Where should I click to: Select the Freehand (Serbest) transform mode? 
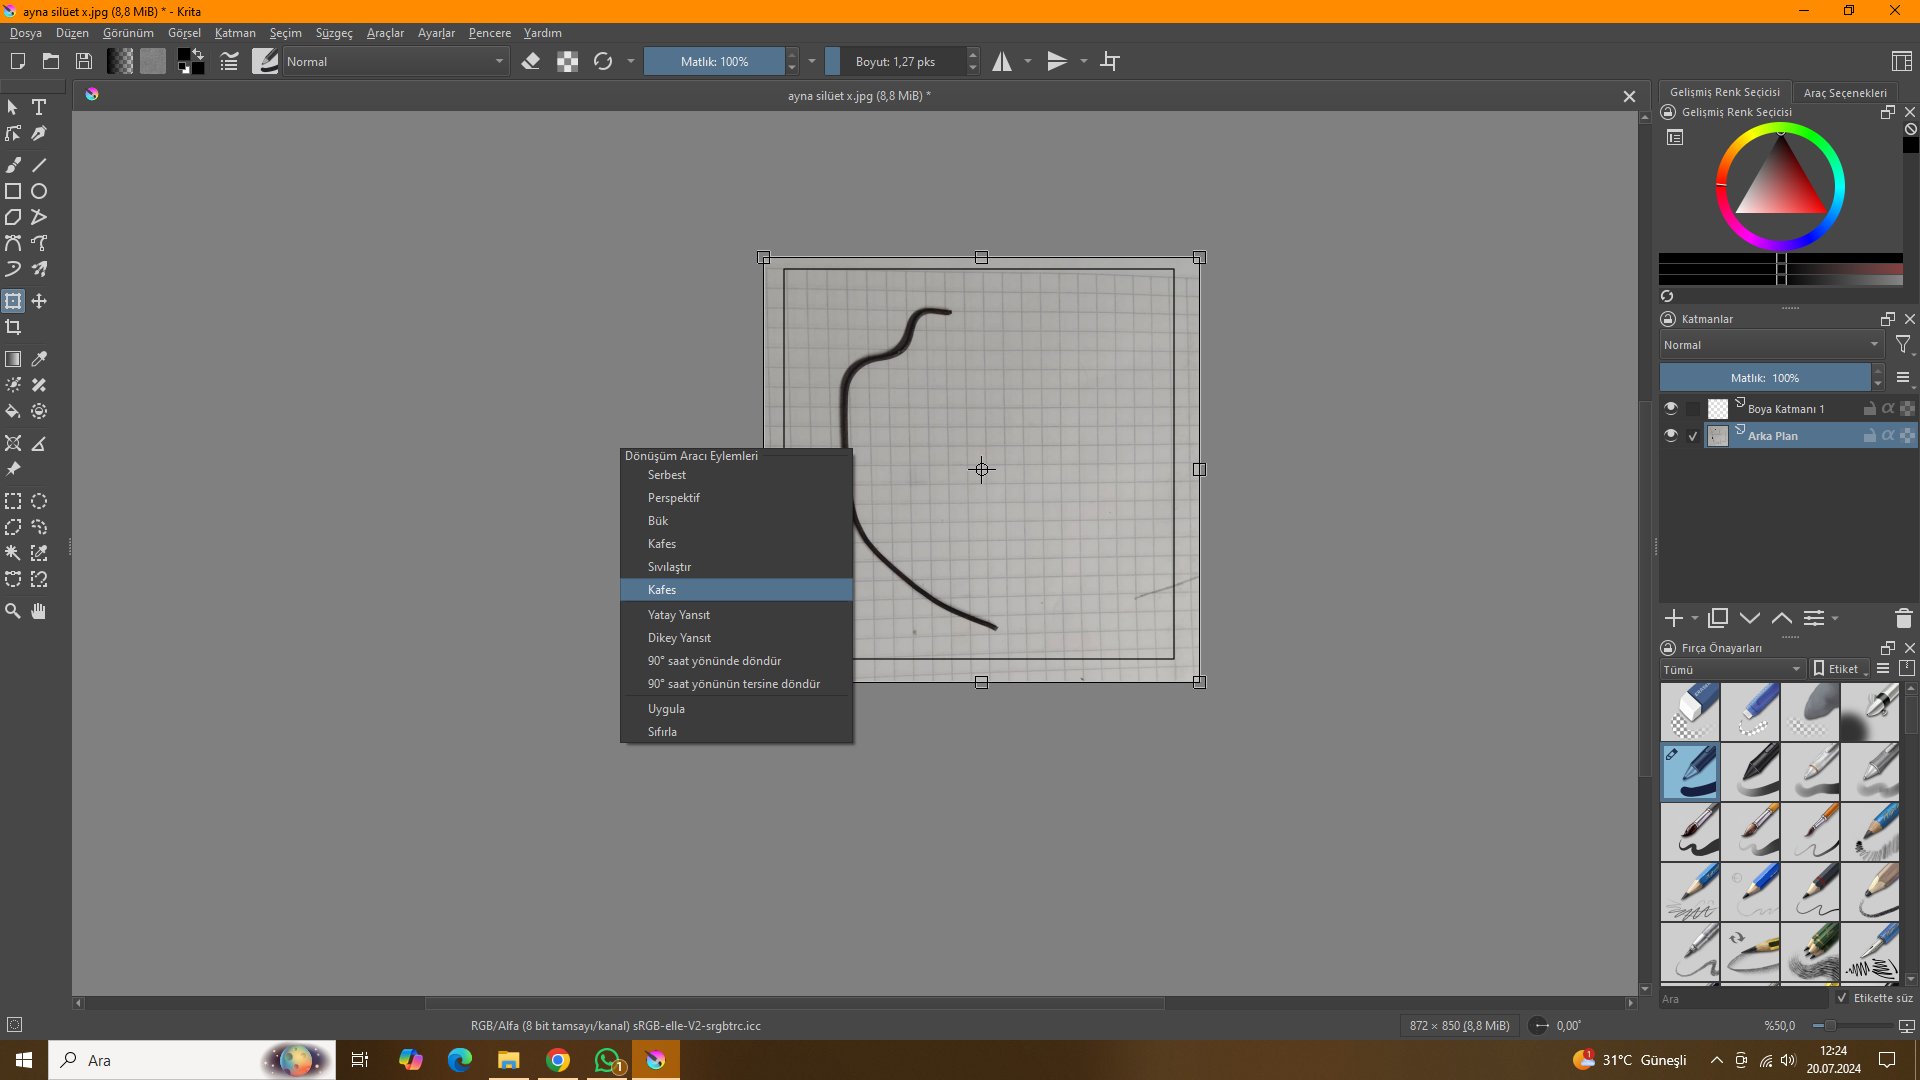(667, 475)
